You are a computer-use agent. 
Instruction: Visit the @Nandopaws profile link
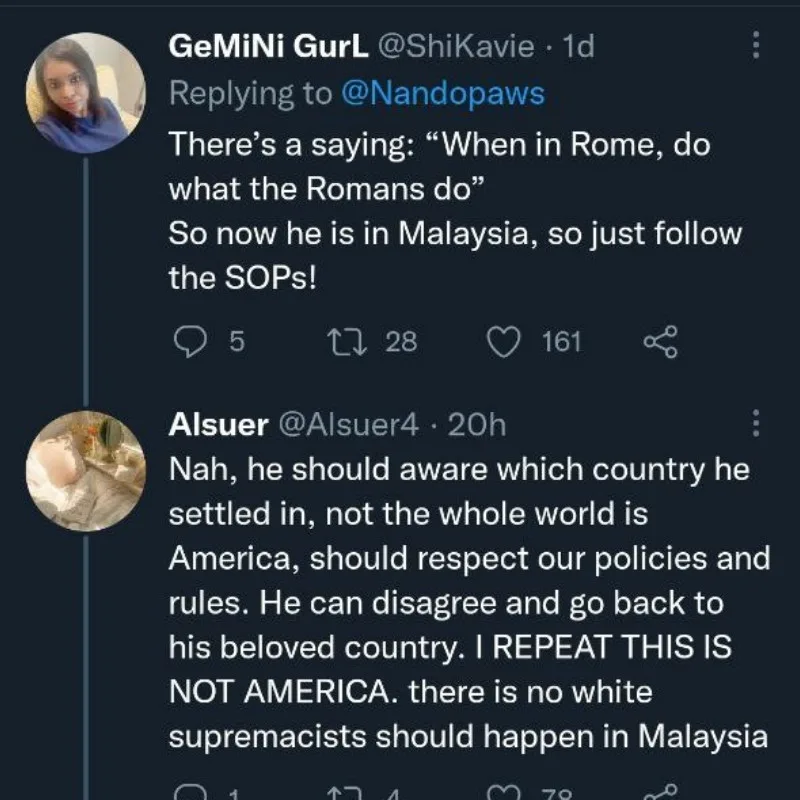443,93
